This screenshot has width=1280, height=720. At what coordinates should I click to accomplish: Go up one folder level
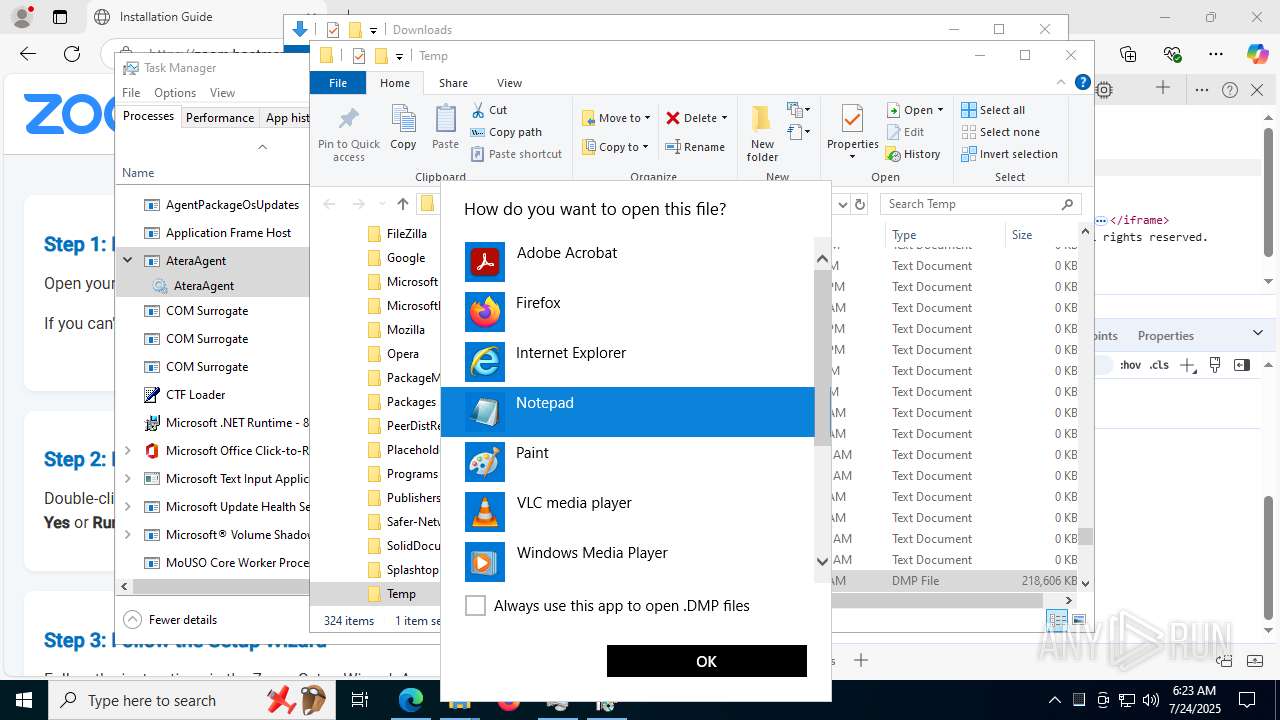(x=403, y=204)
